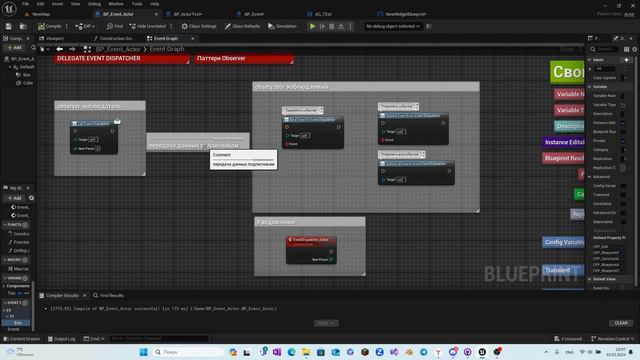Start Simulation mode
This screenshot has height=360, width=640.
(282, 26)
